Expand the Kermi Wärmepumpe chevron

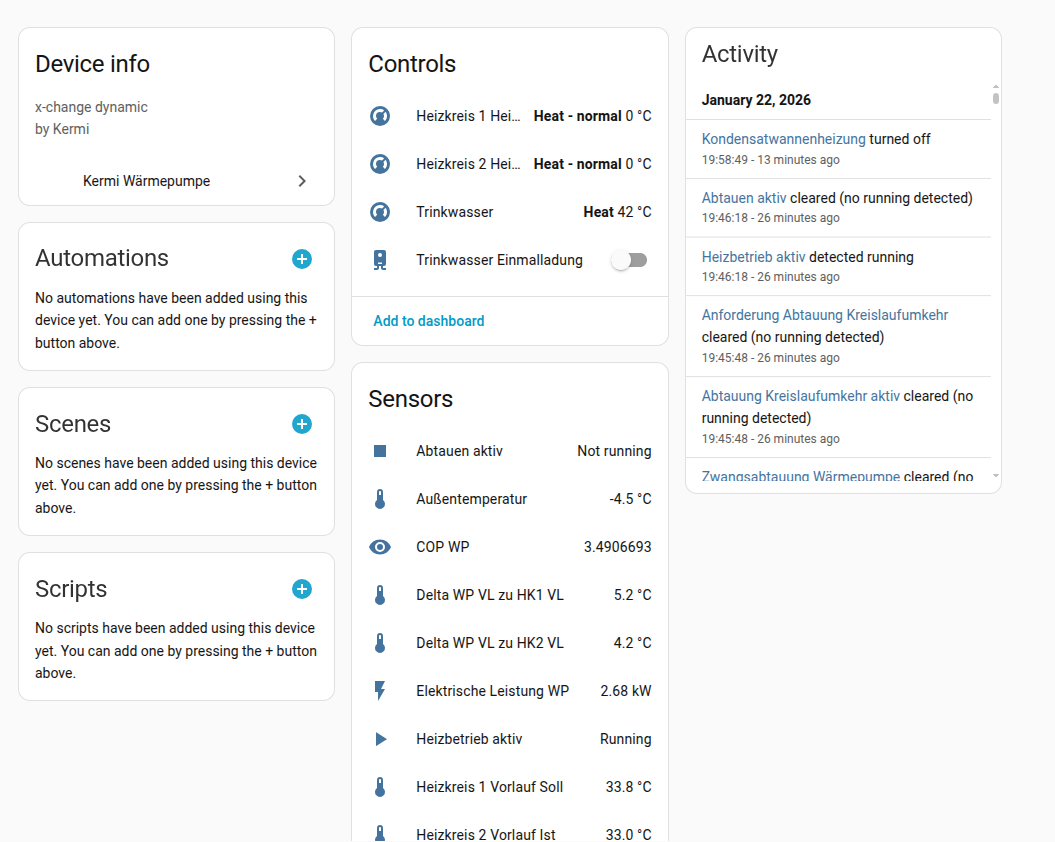pos(302,181)
